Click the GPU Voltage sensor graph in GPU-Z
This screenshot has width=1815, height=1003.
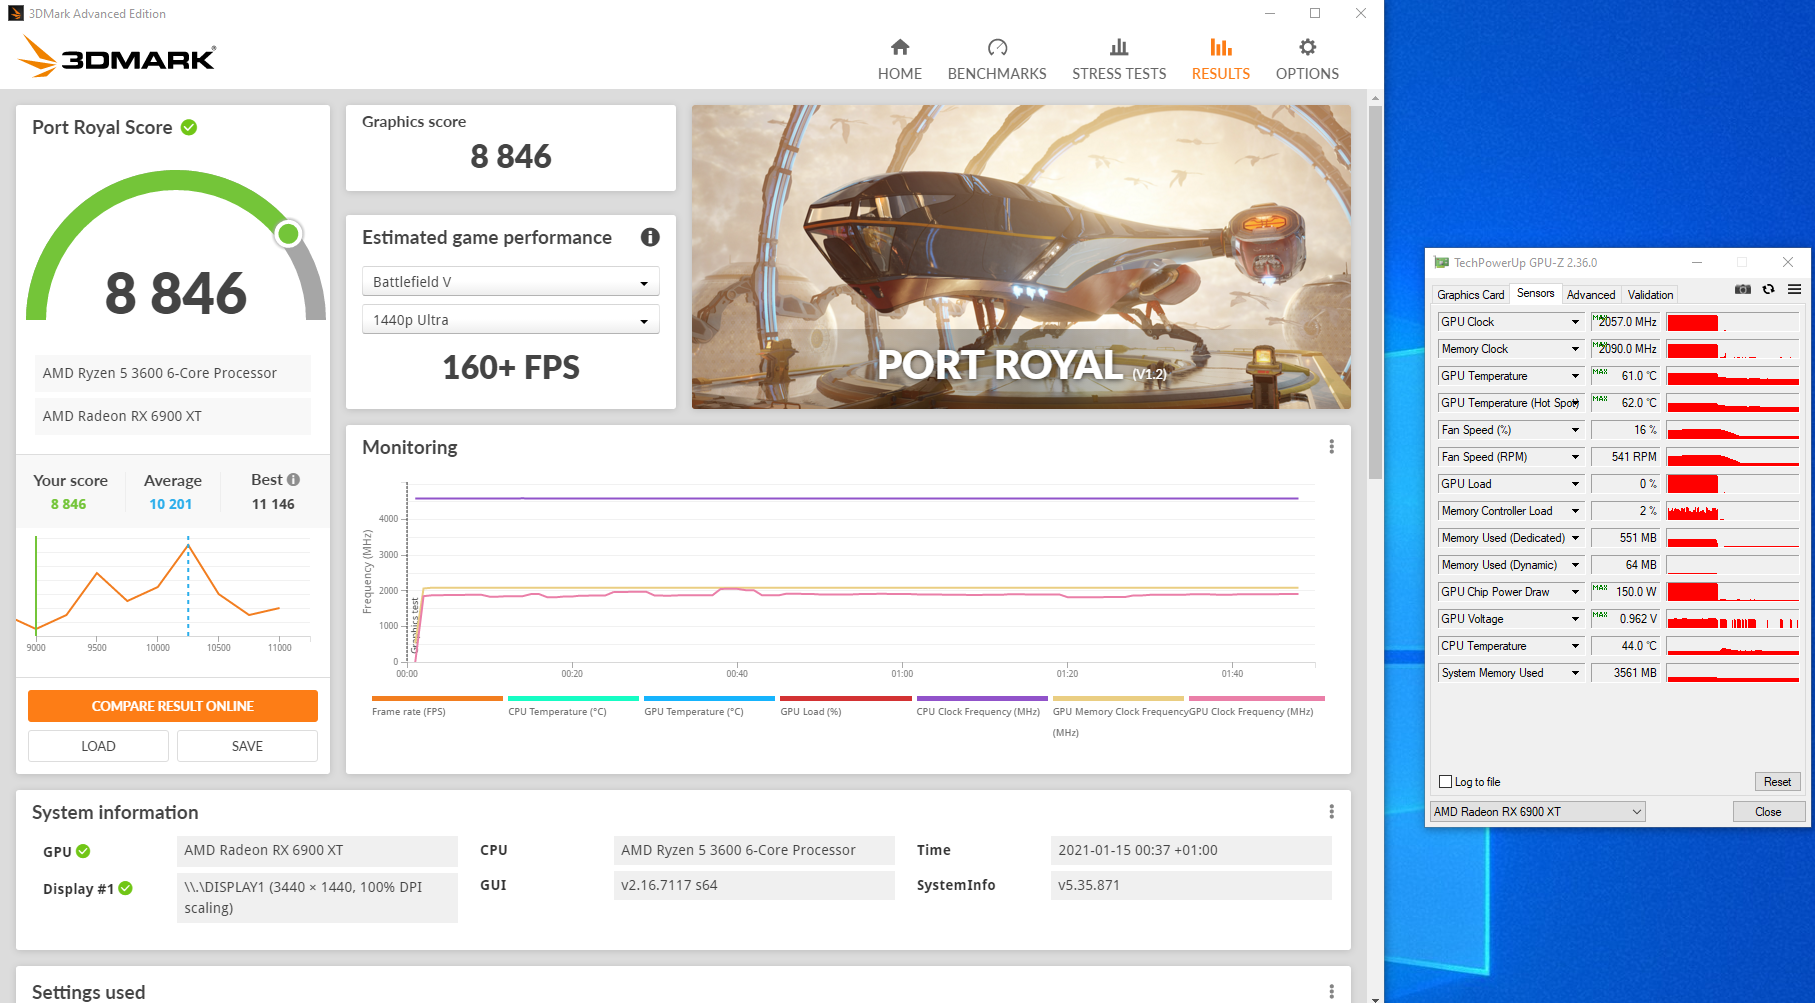pyautogui.click(x=1733, y=619)
